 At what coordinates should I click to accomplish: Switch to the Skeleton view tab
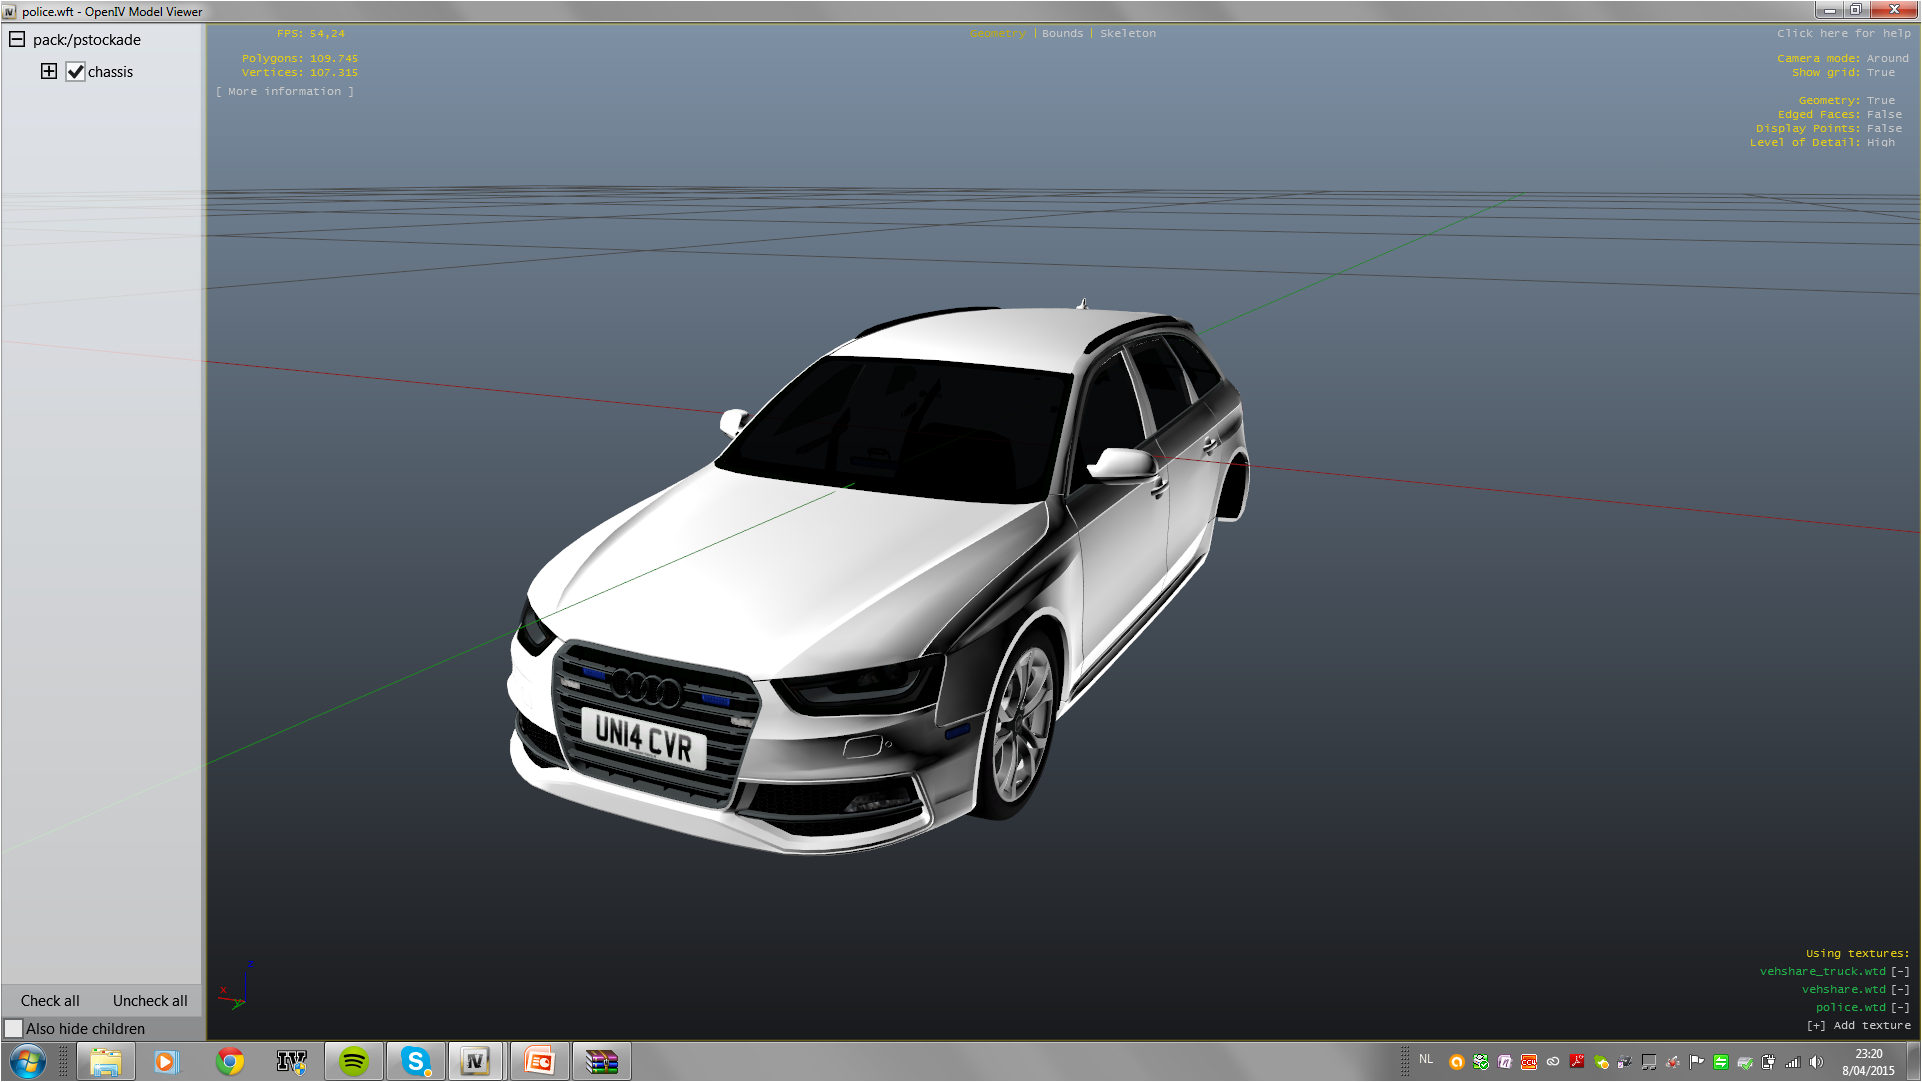(1128, 33)
